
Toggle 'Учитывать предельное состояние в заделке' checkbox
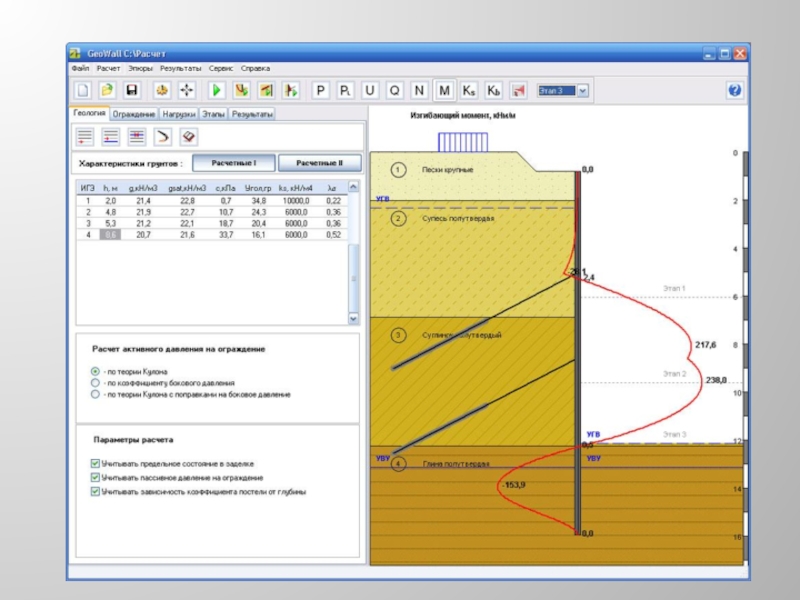(x=95, y=464)
